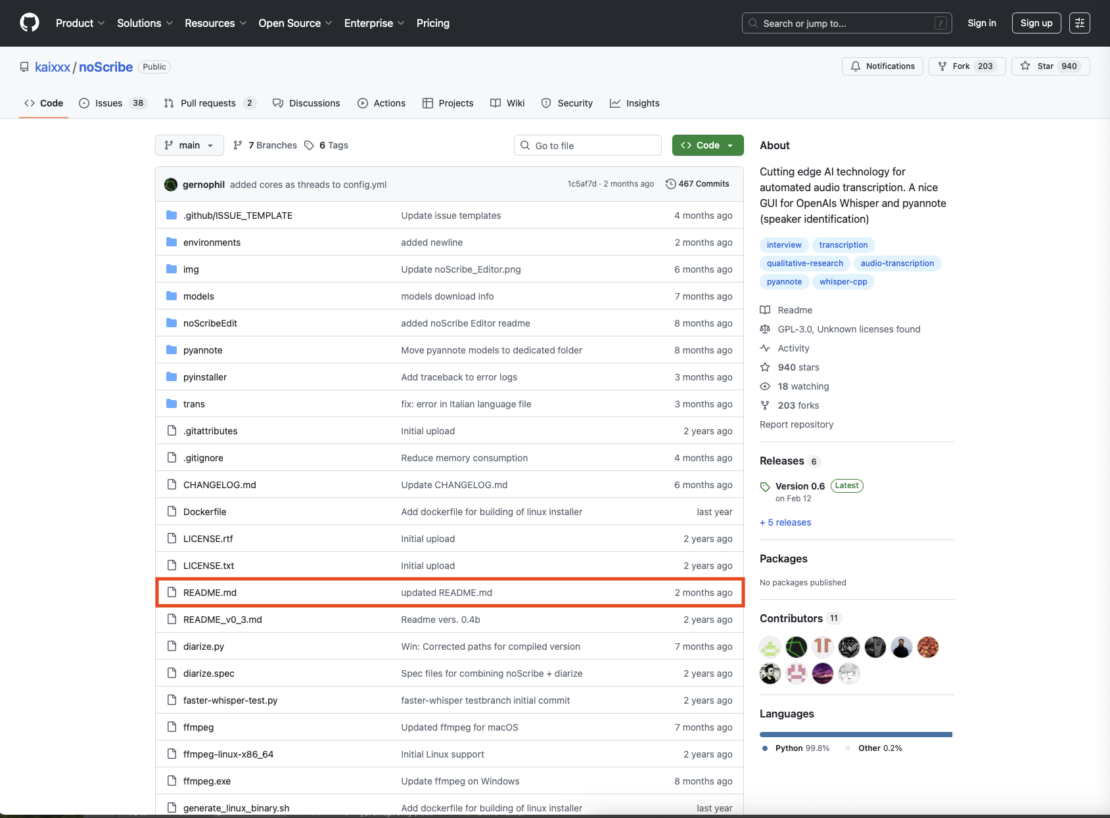This screenshot has width=1110, height=818.
Task: Click the pulse icon beside Activity
Action: pos(765,348)
